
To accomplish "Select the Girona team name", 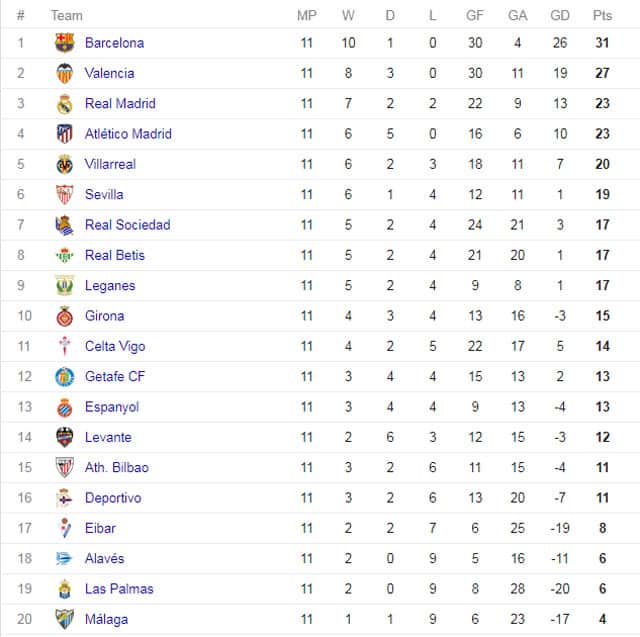I will pyautogui.click(x=104, y=316).
